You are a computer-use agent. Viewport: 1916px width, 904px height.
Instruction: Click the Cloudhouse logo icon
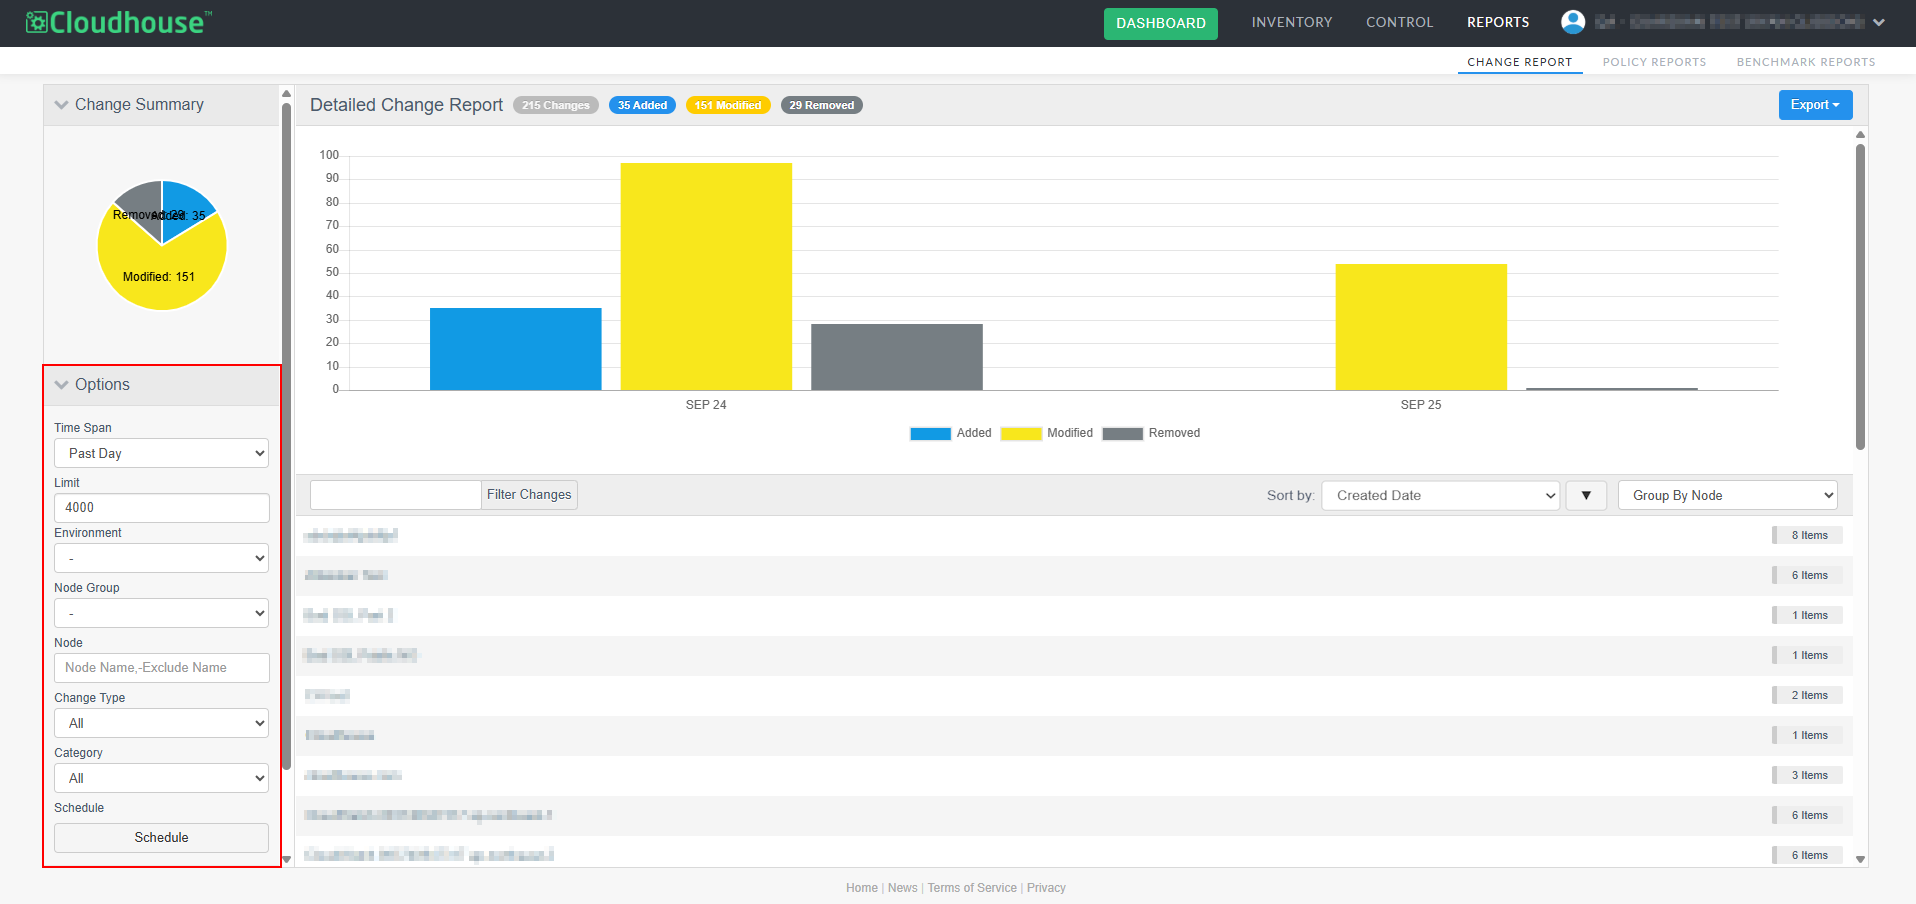tap(37, 22)
